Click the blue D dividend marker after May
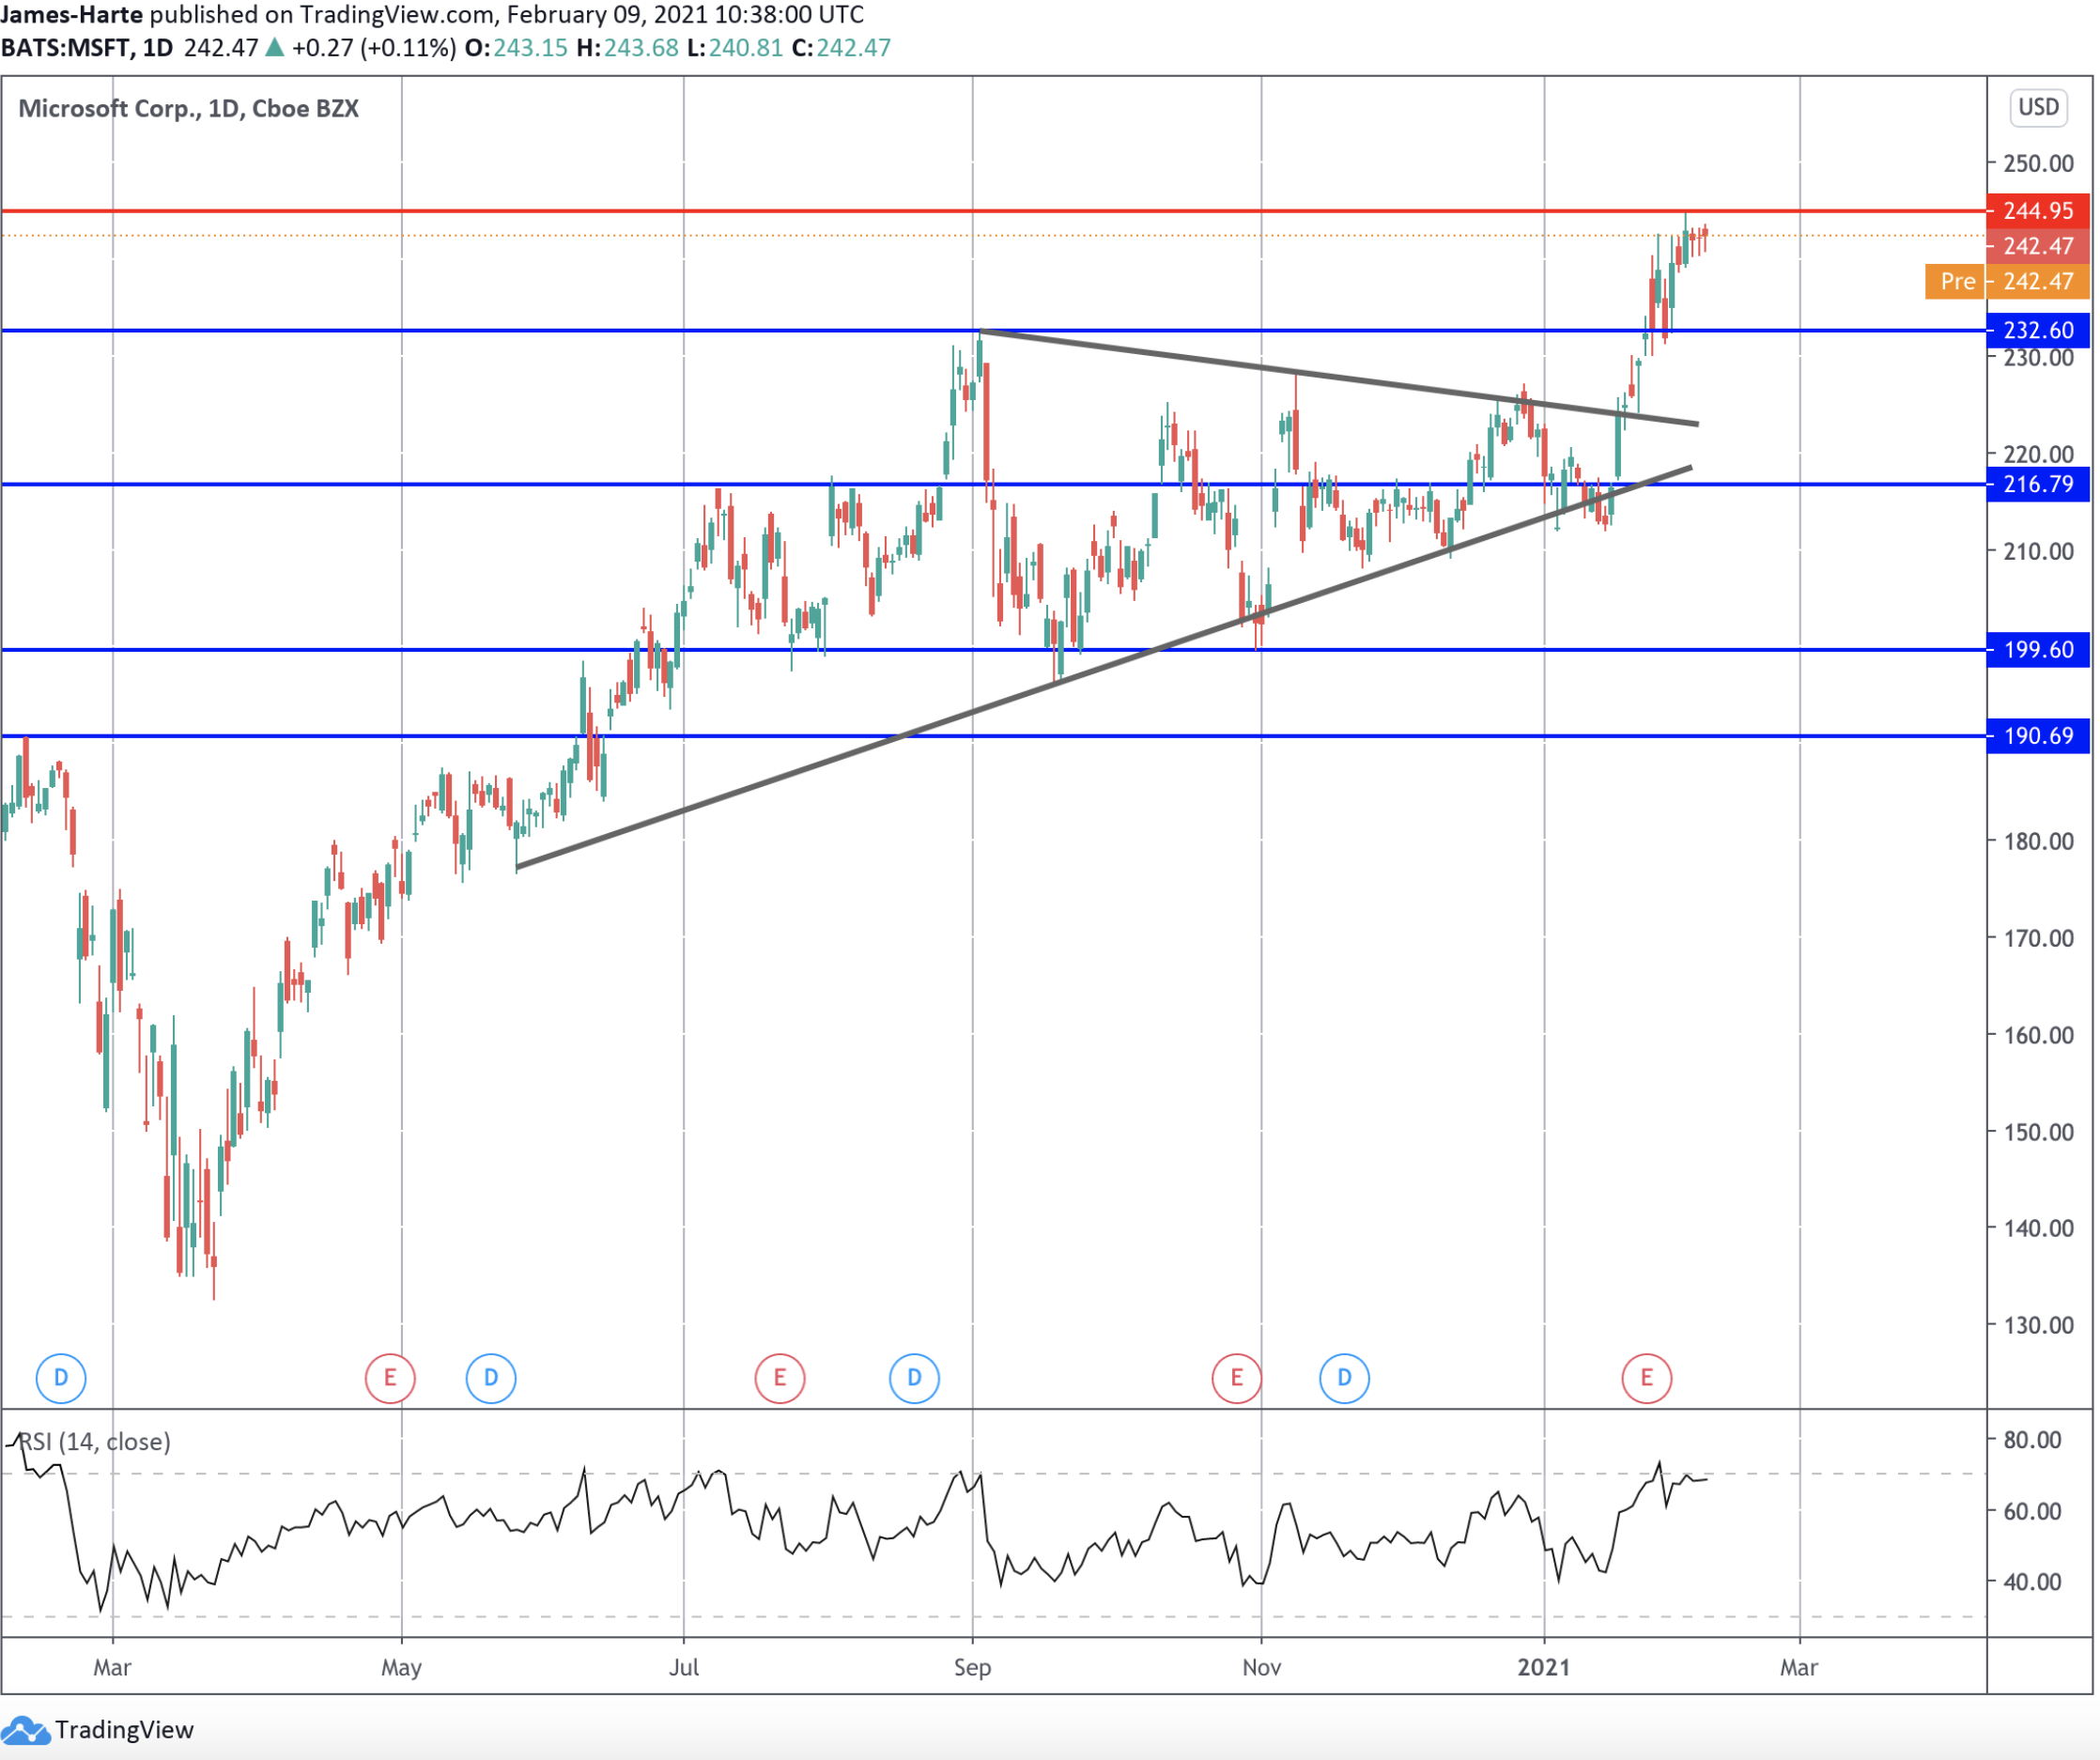Viewport: 2100px width, 1760px height. pos(491,1378)
